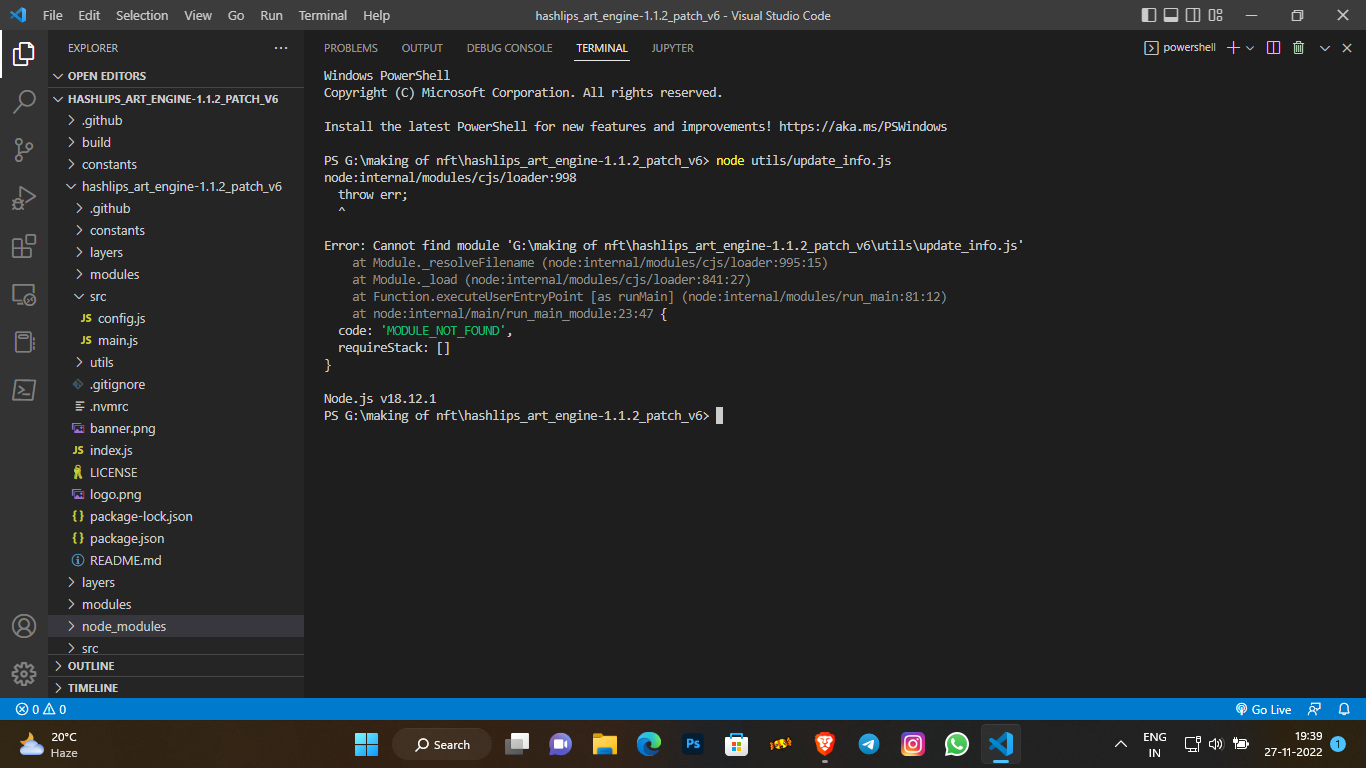The width and height of the screenshot is (1366, 768).
Task: Open WhatsApp from the taskbar
Action: pyautogui.click(x=956, y=744)
